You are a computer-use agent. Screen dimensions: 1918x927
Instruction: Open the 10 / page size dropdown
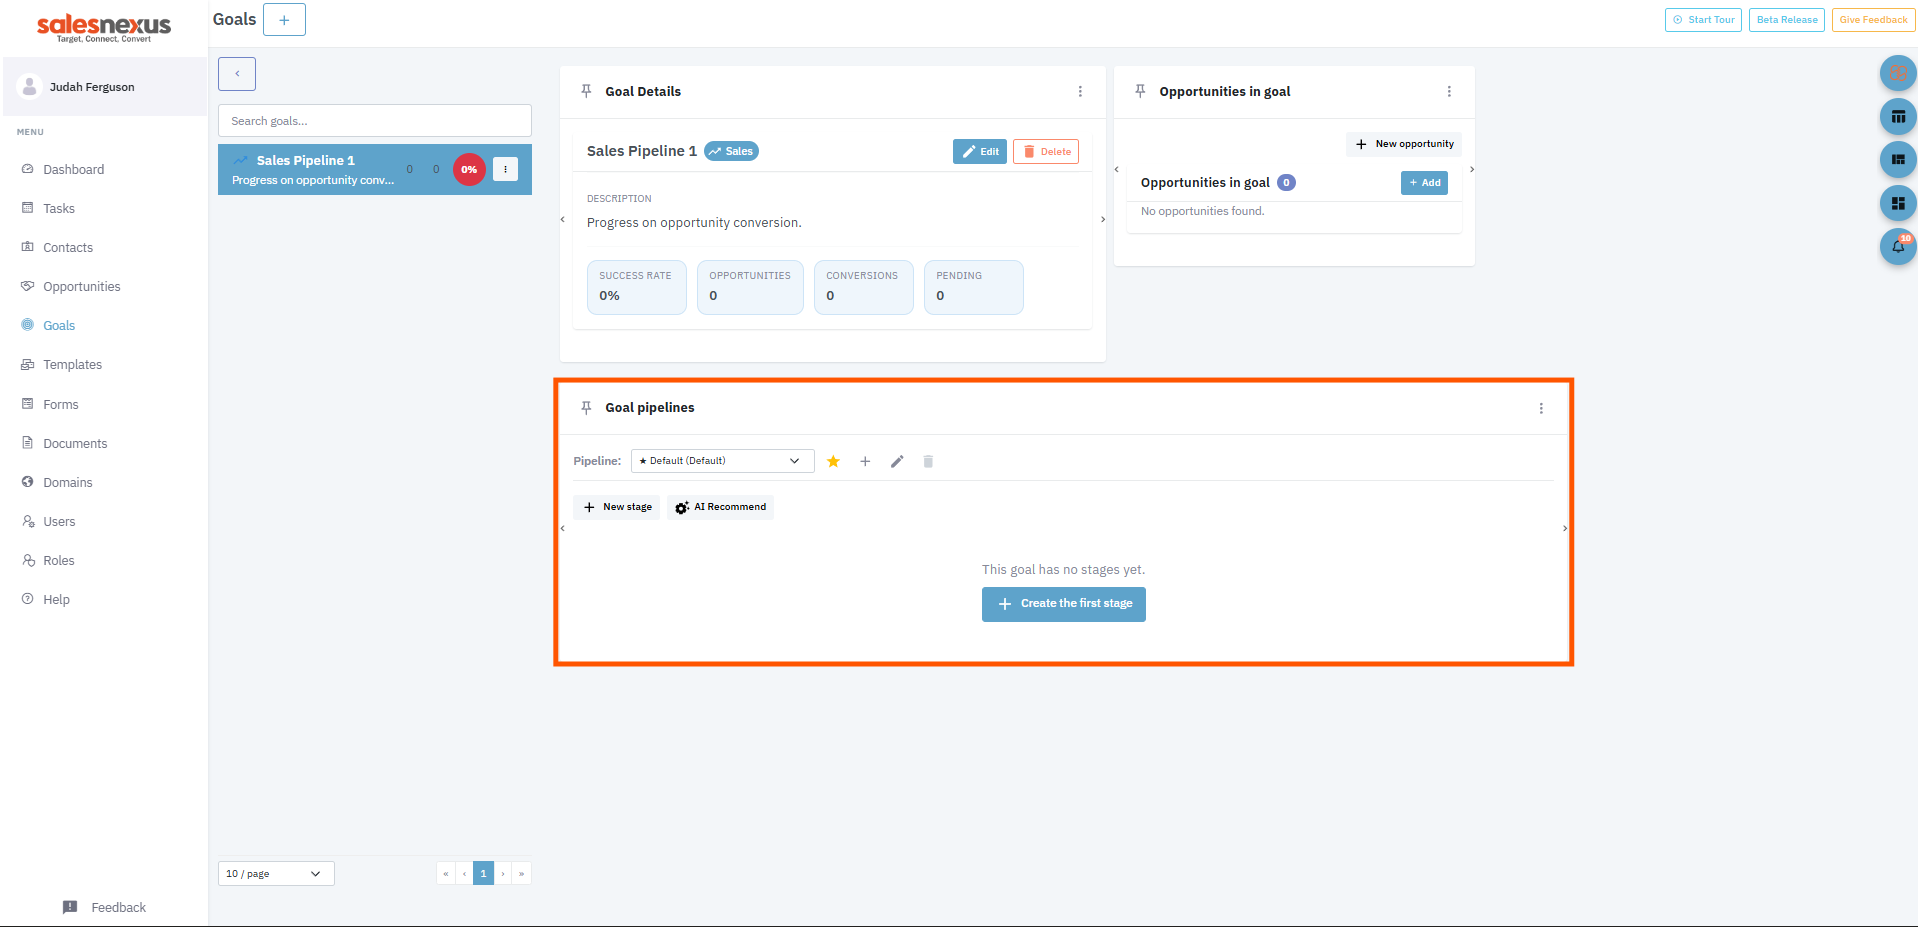[276, 874]
